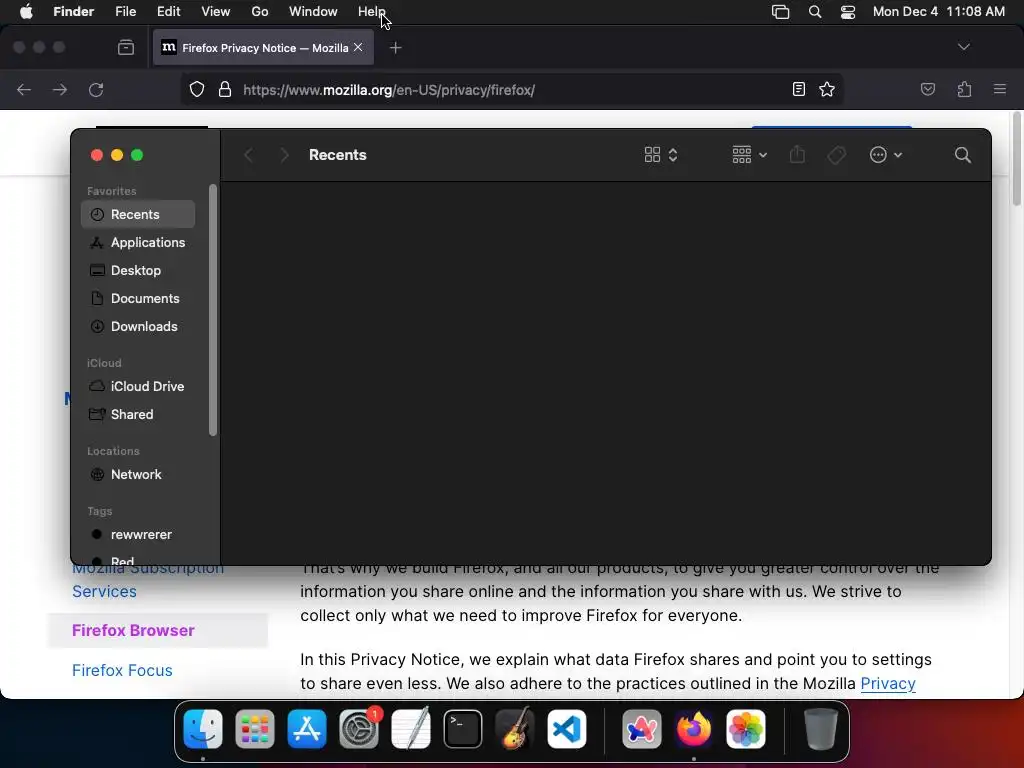The width and height of the screenshot is (1024, 768).
Task: Open Shared in Finder sidebar
Action: coord(138,415)
